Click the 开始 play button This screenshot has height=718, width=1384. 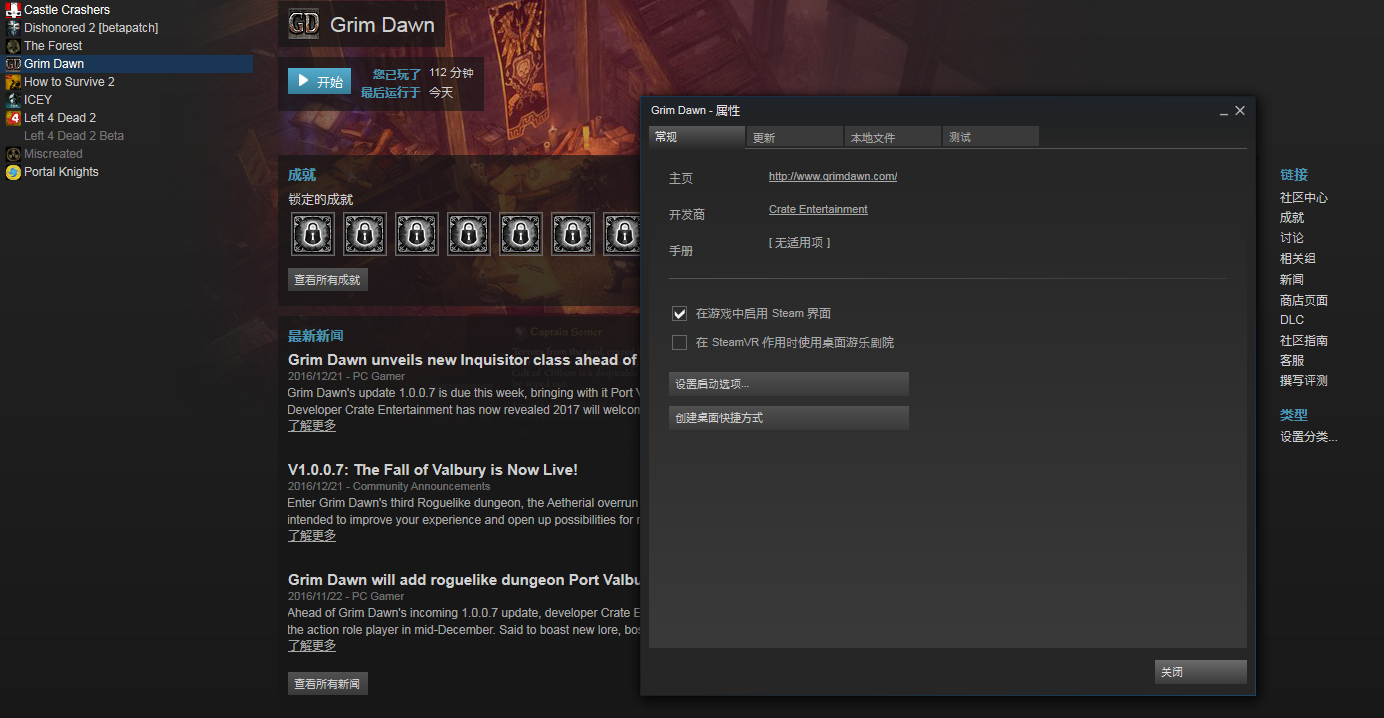point(319,82)
